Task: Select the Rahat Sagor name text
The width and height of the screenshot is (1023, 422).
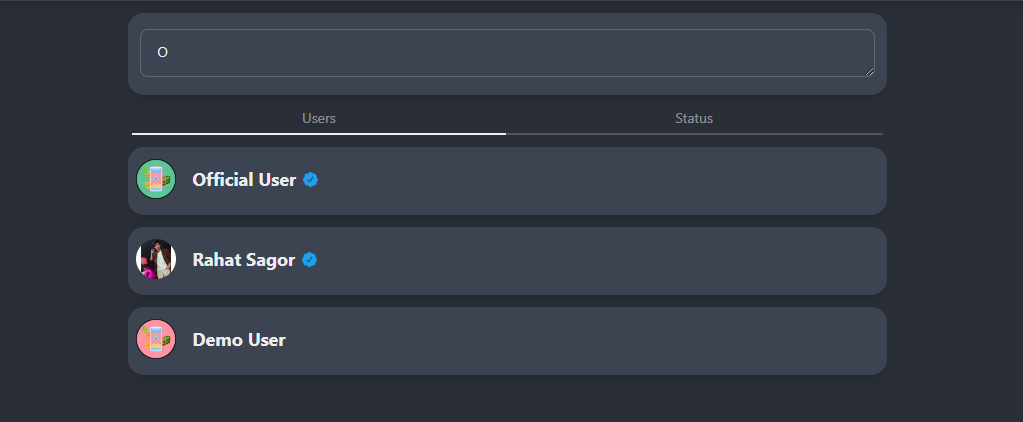Action: [243, 260]
